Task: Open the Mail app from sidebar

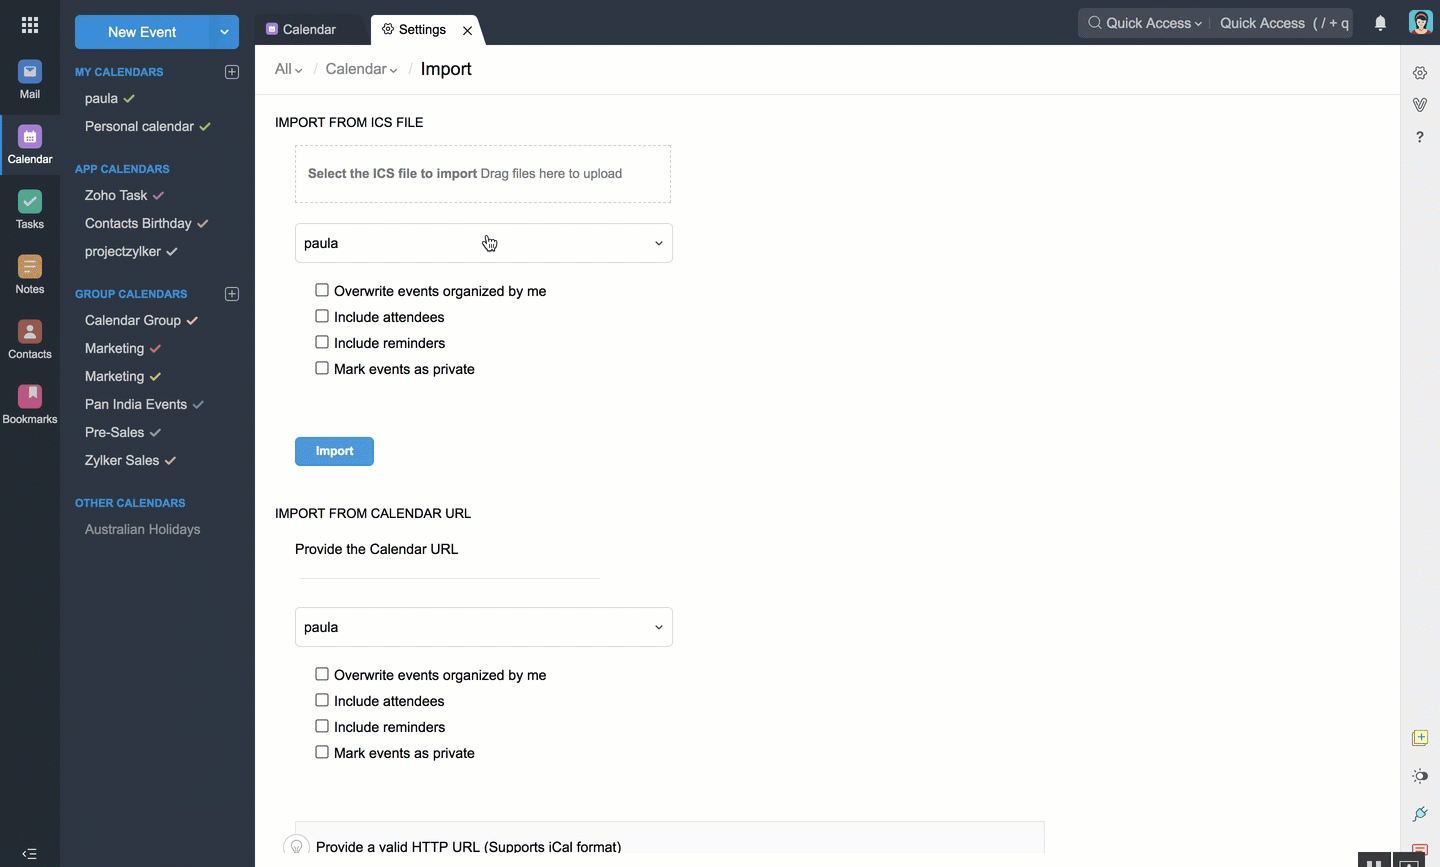Action: [30, 79]
